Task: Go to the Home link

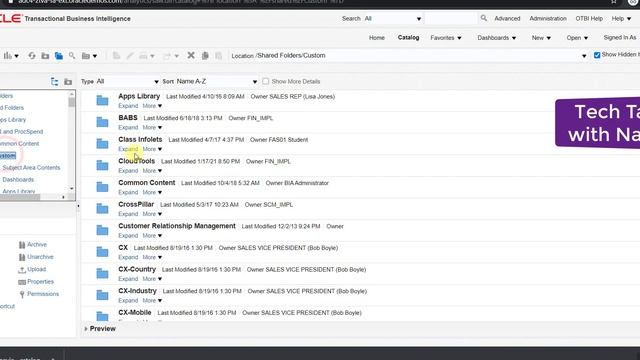Action: pos(377,38)
